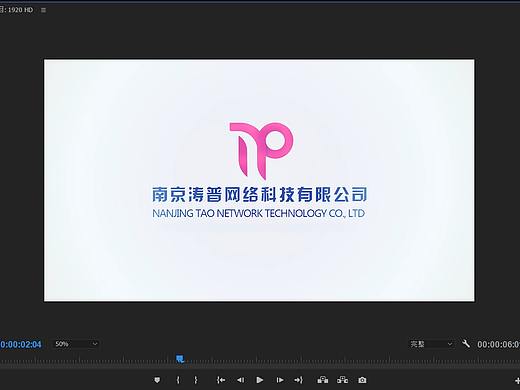
Task: Open the 1920 HD panel menu
Action: 43,10
